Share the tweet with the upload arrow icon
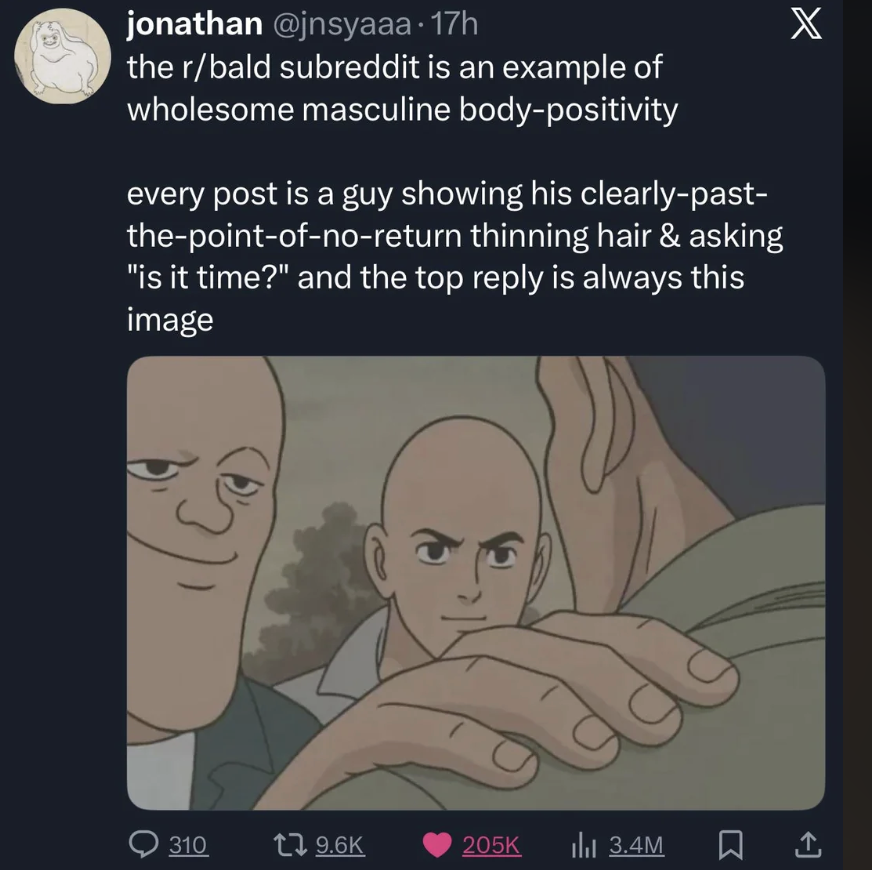Viewport: 872px width, 870px height. pyautogui.click(x=808, y=844)
